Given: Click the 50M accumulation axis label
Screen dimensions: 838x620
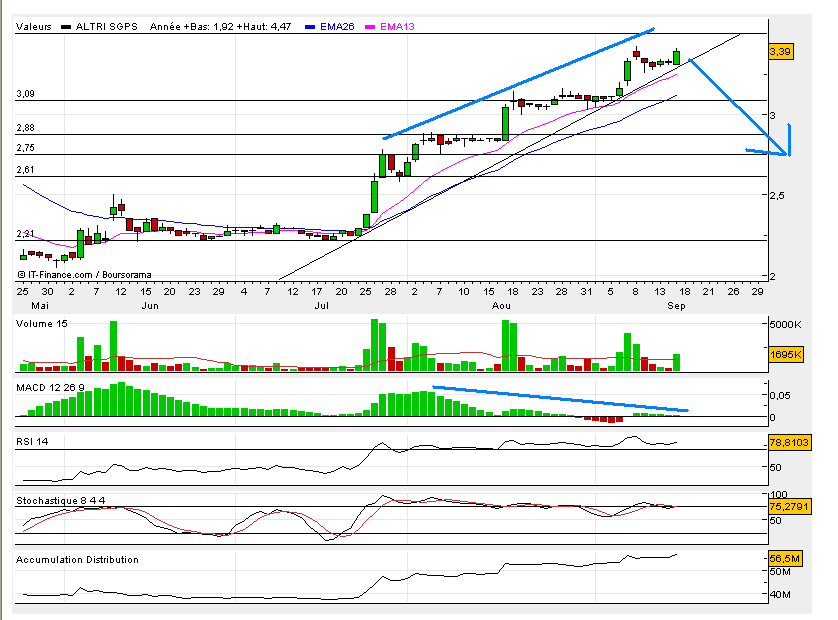Looking at the screenshot, I should [780, 572].
